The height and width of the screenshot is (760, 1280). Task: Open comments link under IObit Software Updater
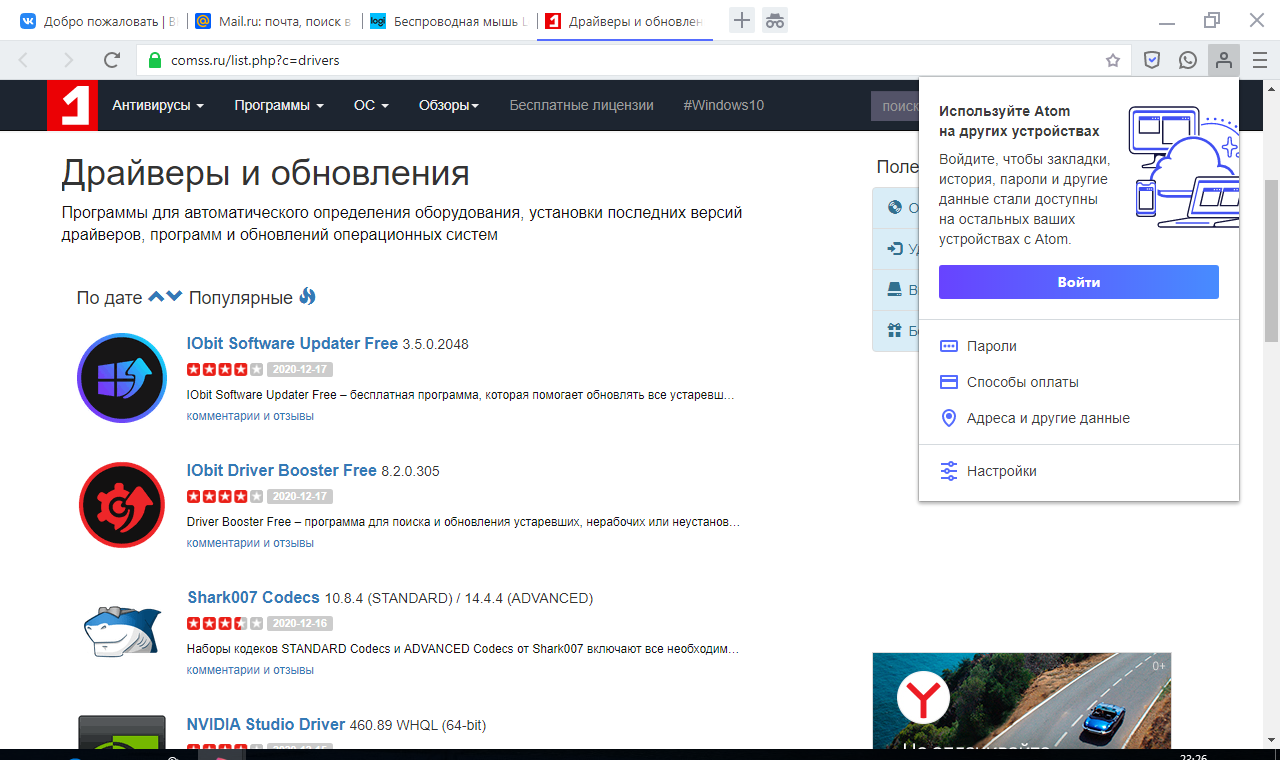click(x=250, y=416)
